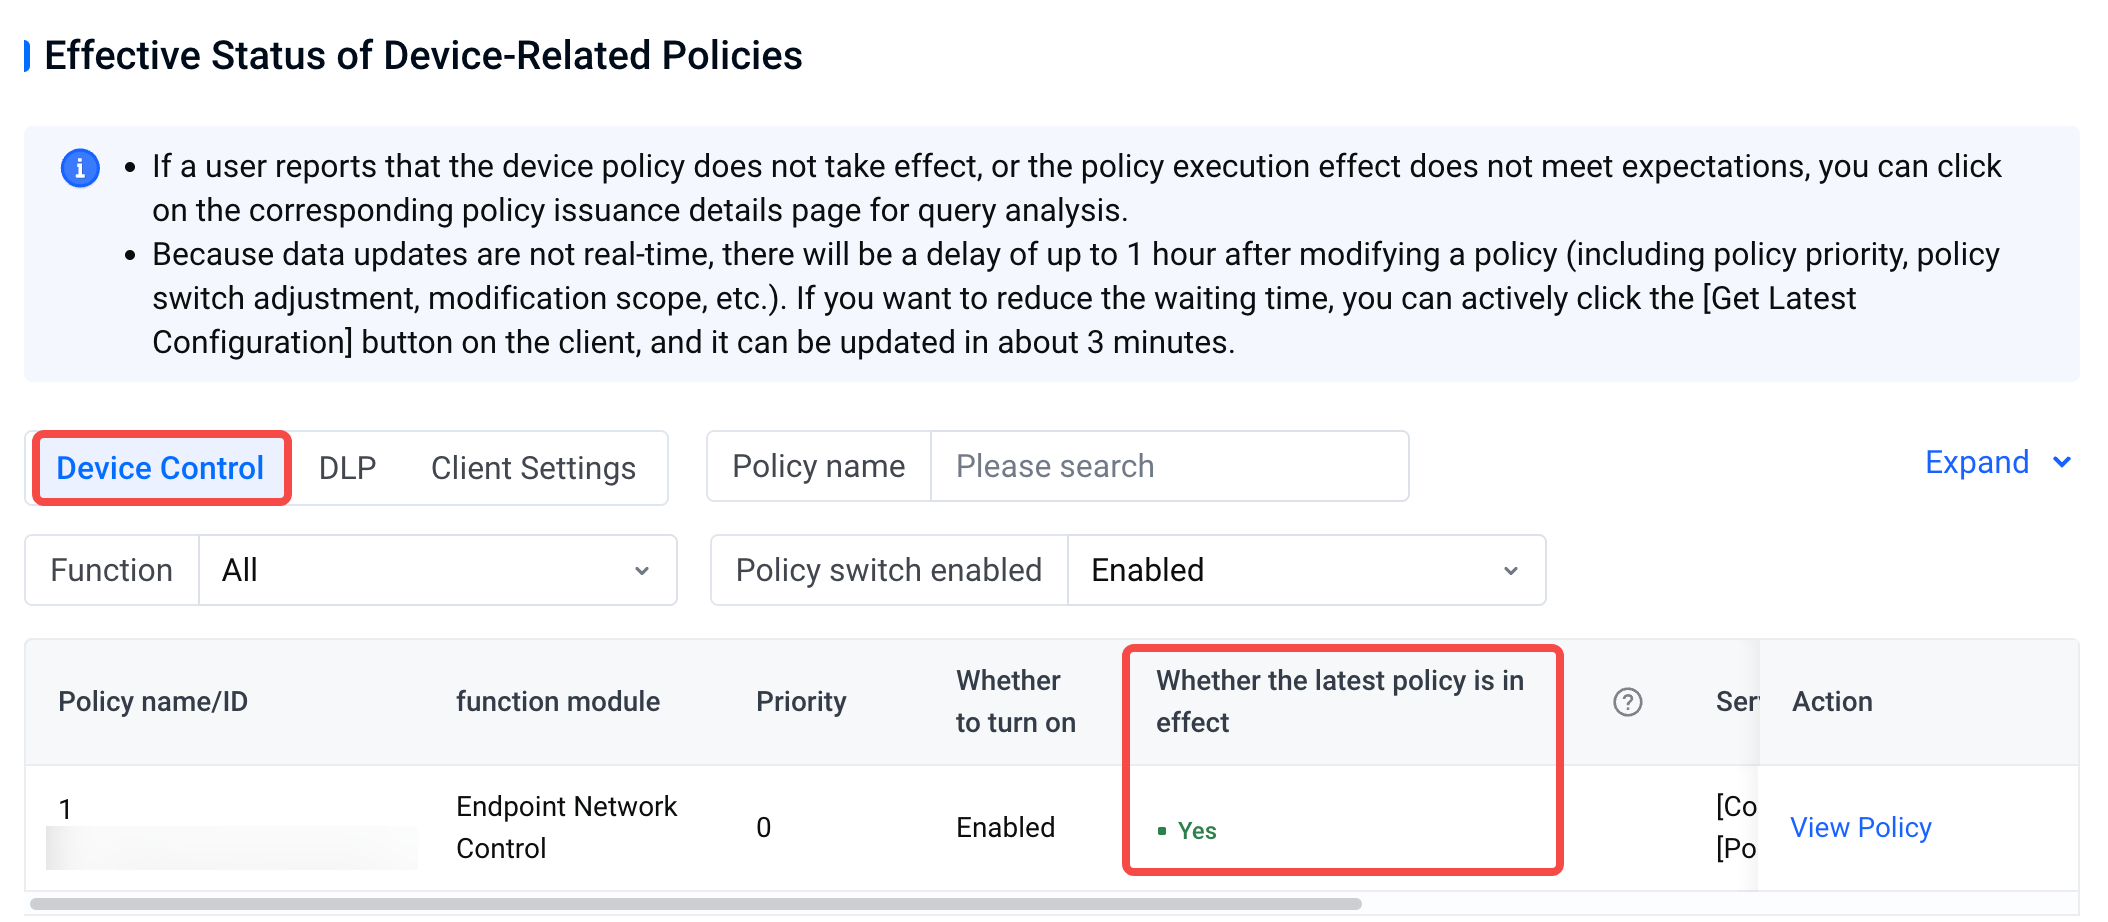Open the Policy switch enabled dropdown

(1305, 570)
